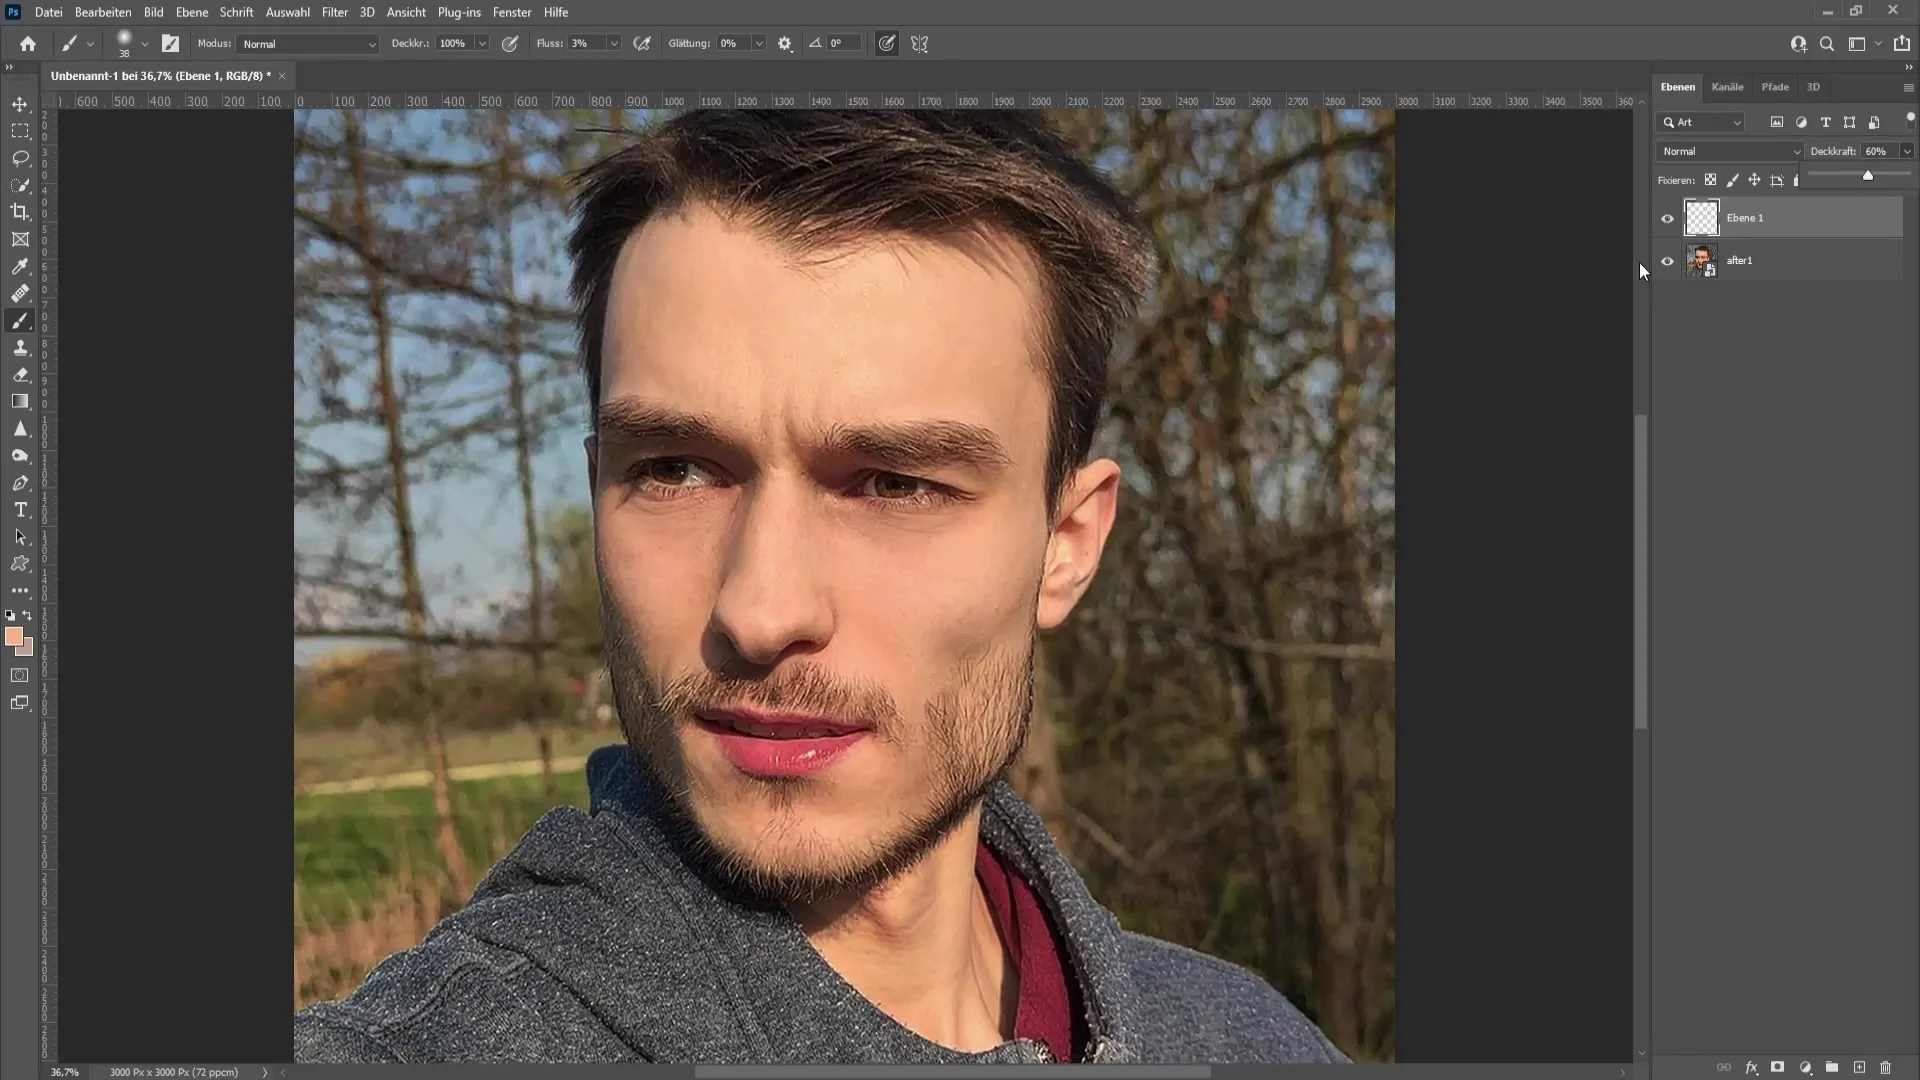The width and height of the screenshot is (1920, 1080).
Task: Select the Text tool
Action: [x=20, y=509]
